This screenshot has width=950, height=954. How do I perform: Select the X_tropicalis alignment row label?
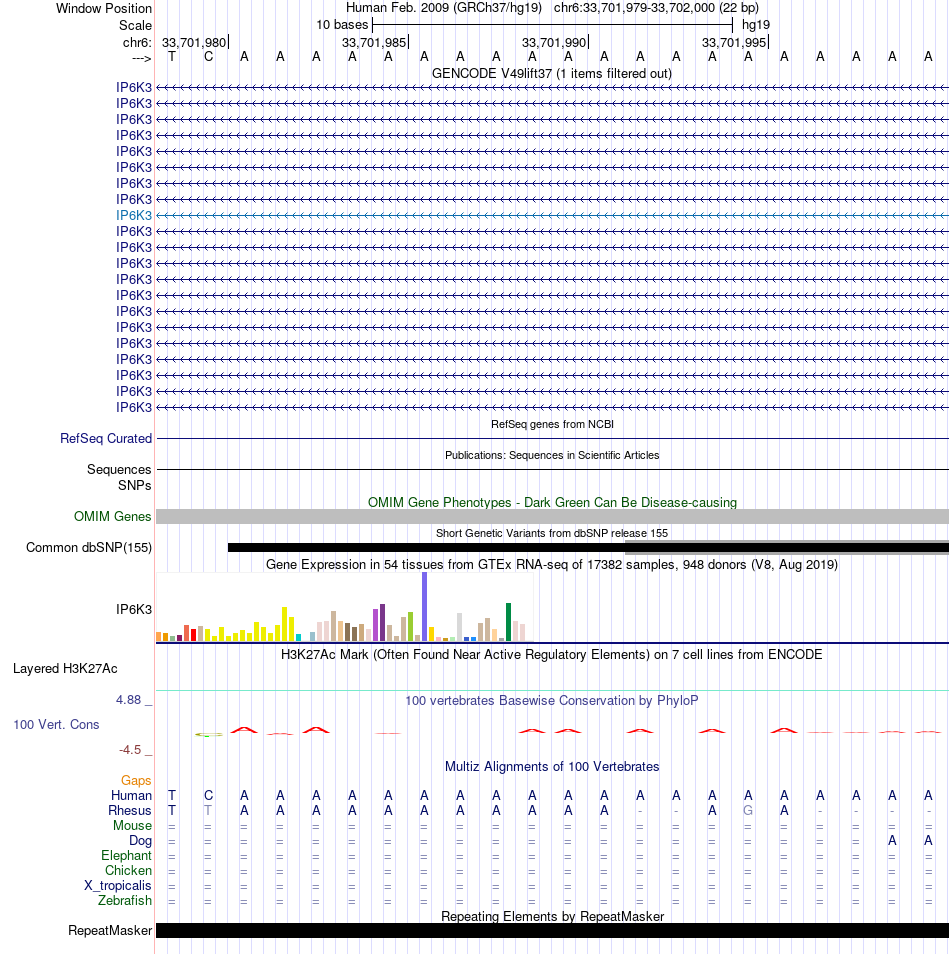117,886
